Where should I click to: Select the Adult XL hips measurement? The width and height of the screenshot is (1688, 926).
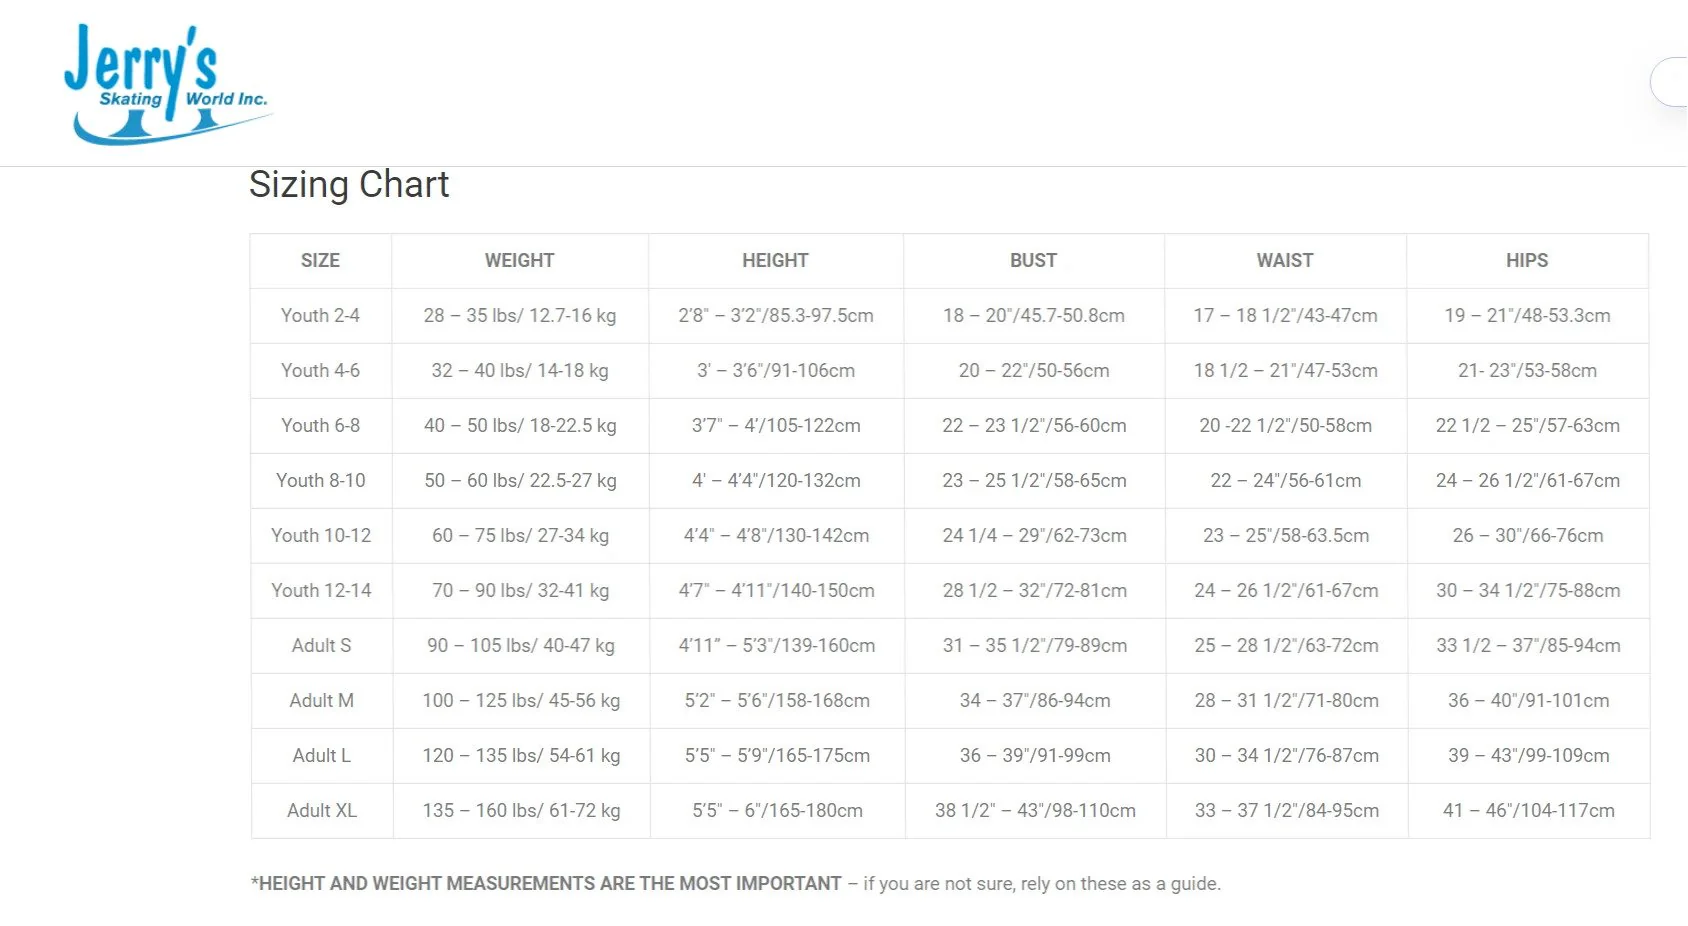coord(1529,811)
